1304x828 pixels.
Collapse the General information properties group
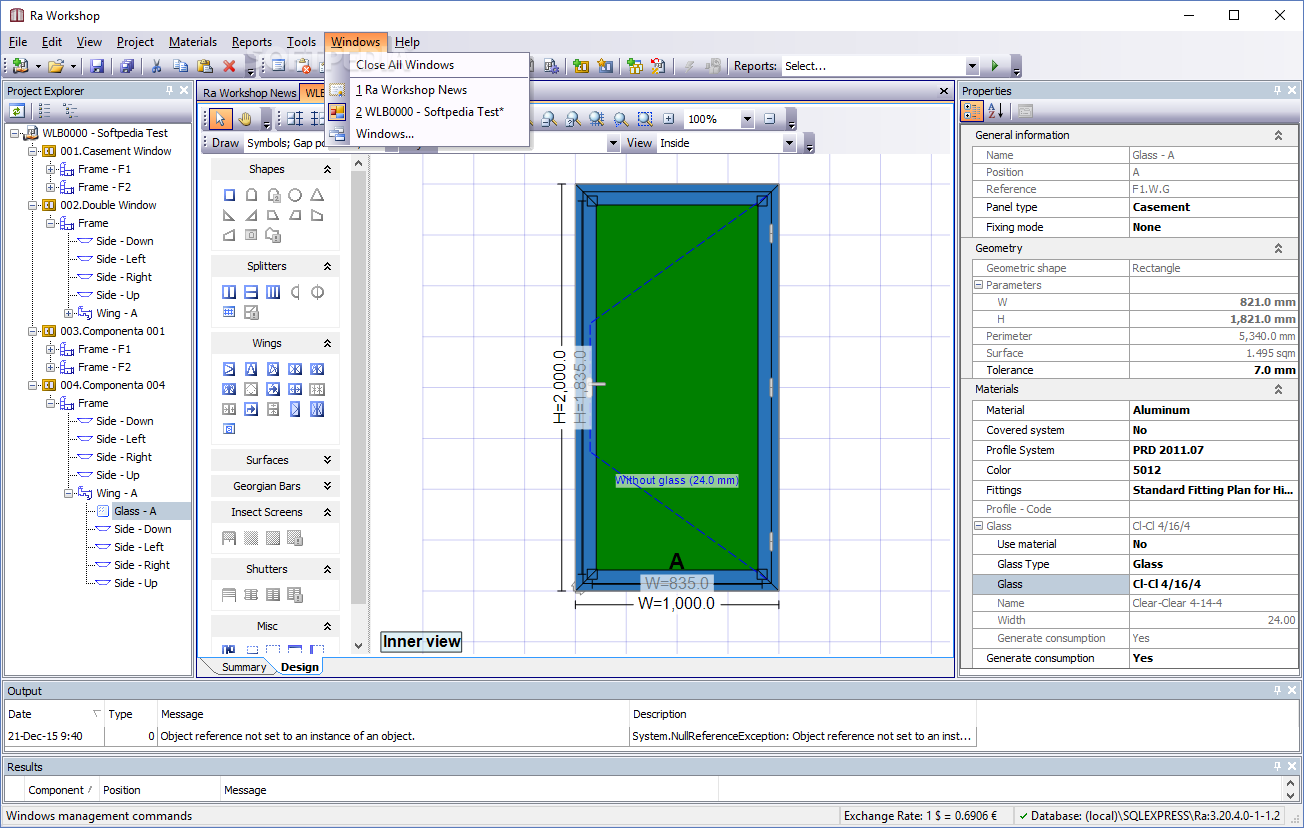tap(1277, 135)
